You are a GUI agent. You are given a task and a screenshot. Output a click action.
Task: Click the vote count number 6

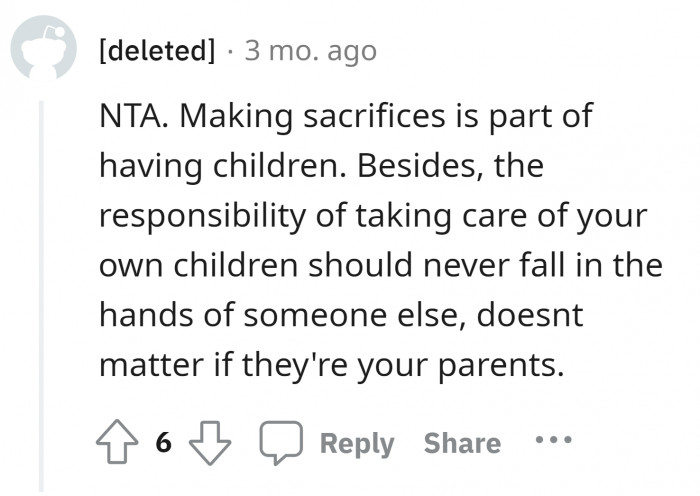(163, 443)
